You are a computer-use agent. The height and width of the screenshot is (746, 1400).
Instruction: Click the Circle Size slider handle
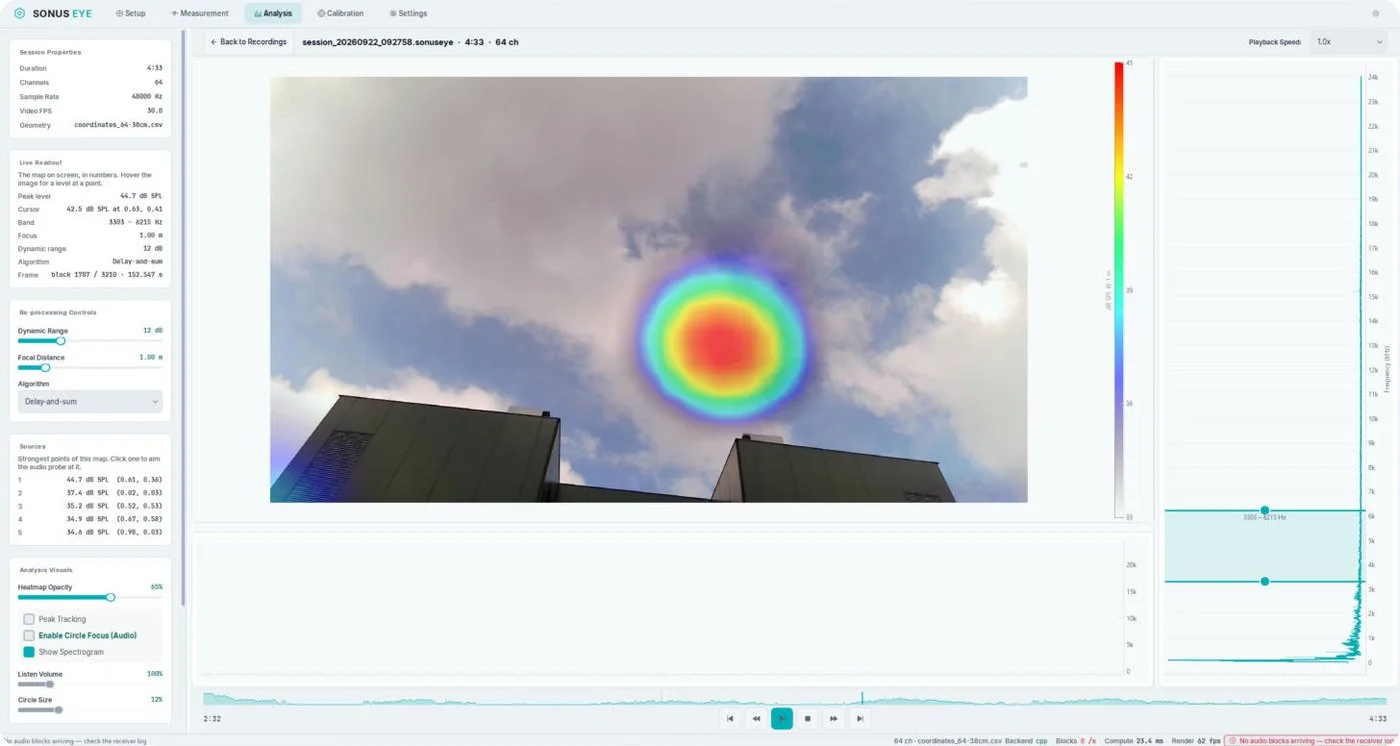click(58, 710)
